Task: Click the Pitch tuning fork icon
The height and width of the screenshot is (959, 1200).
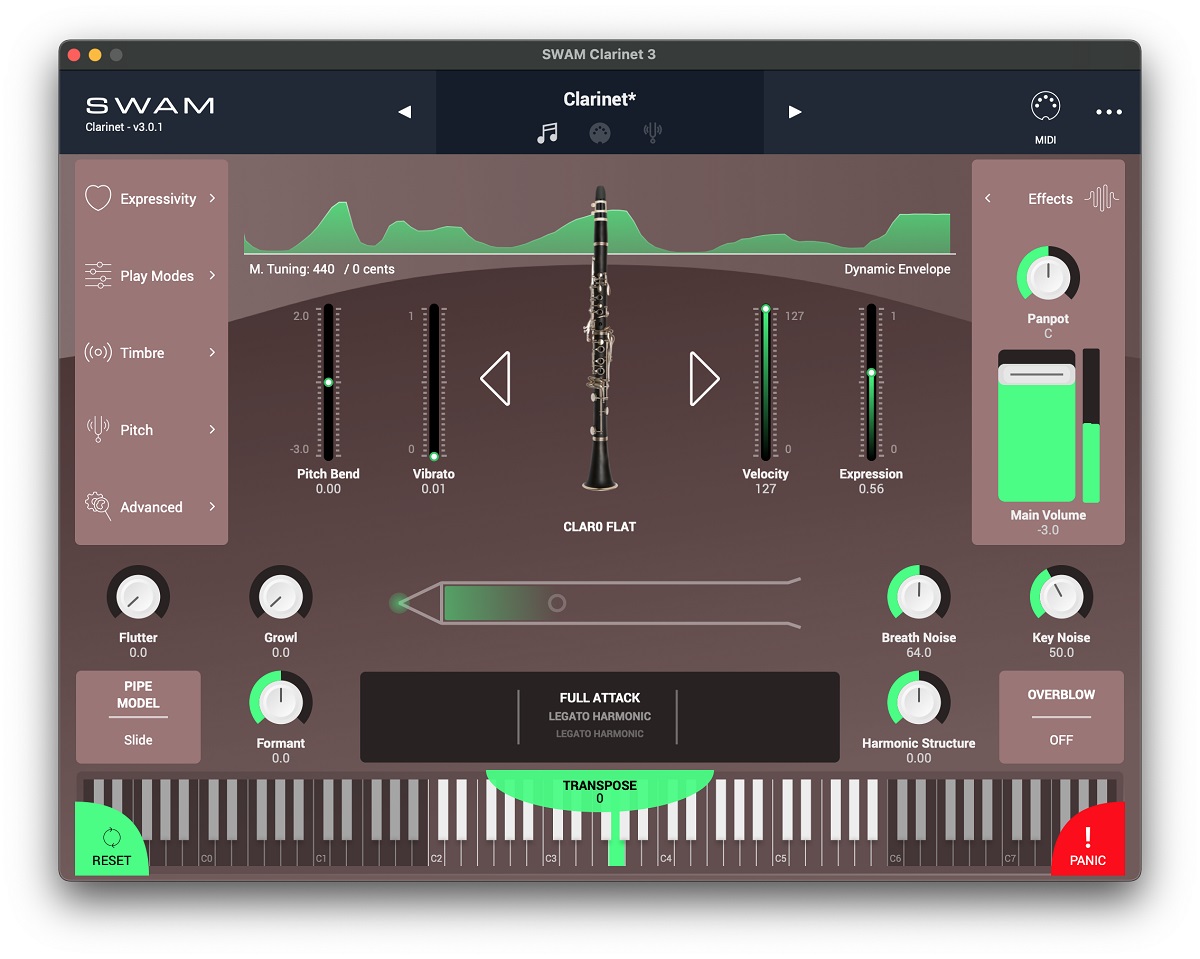Action: 98,429
